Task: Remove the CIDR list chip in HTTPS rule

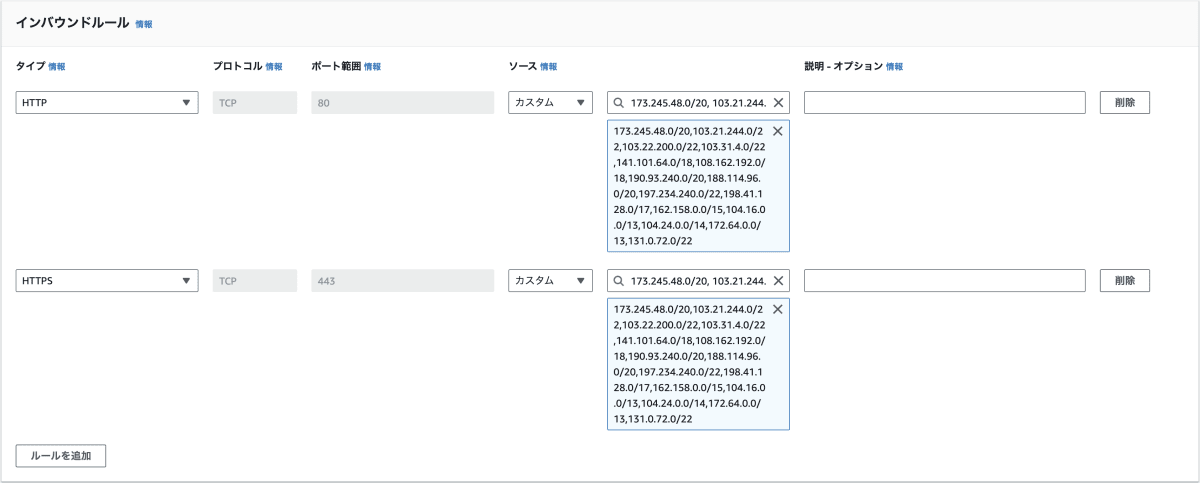Action: (778, 310)
